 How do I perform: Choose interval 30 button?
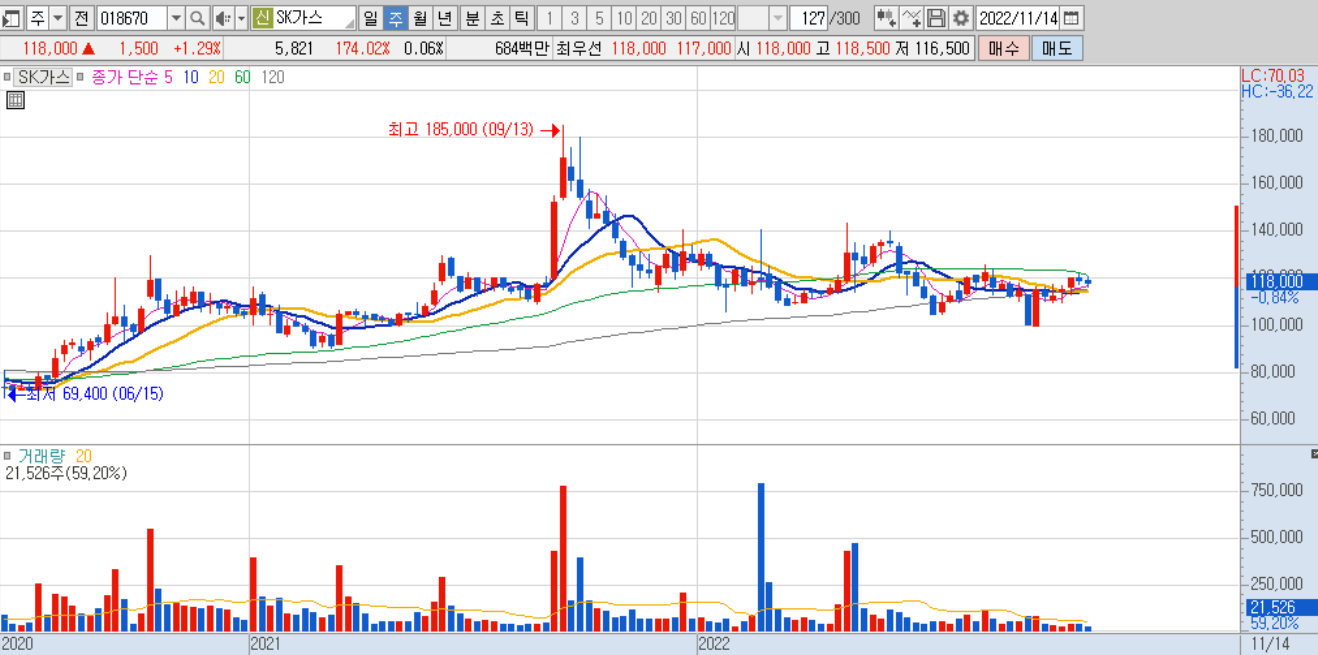[674, 18]
